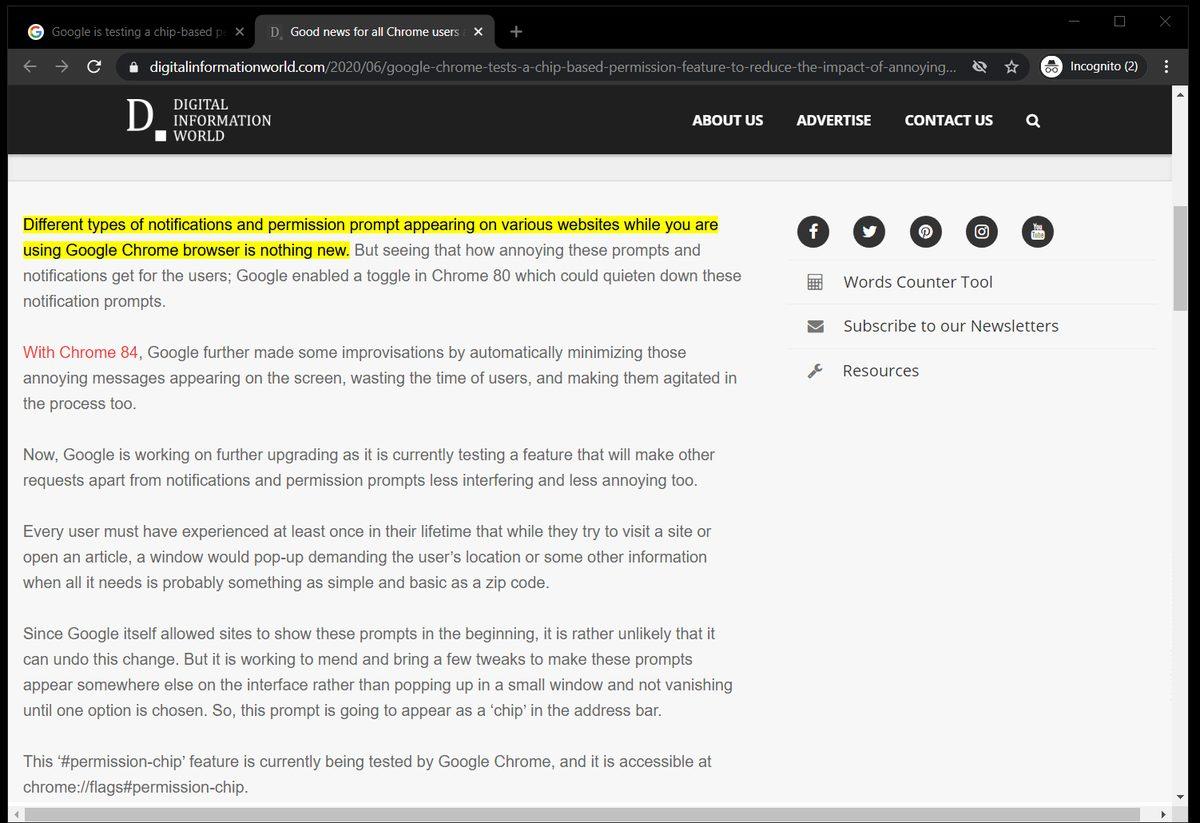This screenshot has height=823, width=1200.
Task: Open the Instagram social icon
Action: 982,232
